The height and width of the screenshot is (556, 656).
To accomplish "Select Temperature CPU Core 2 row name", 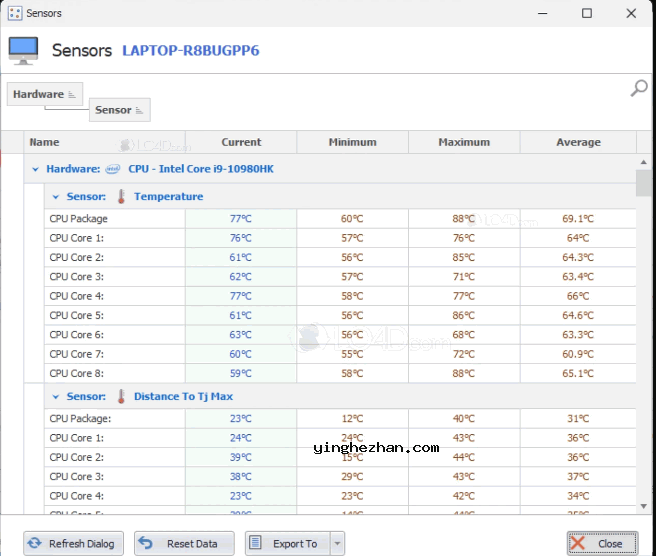I will (77, 257).
